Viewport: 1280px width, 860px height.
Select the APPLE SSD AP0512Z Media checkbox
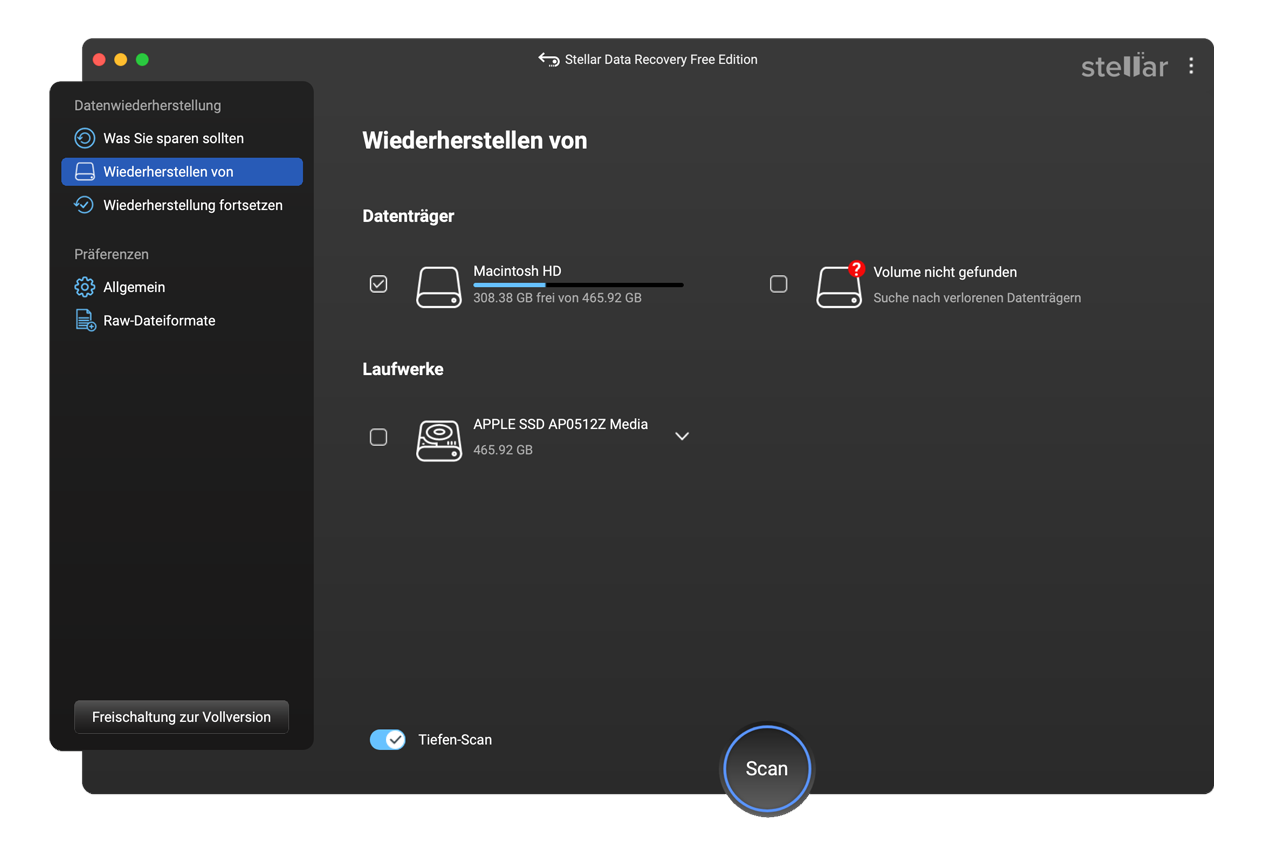[378, 437]
